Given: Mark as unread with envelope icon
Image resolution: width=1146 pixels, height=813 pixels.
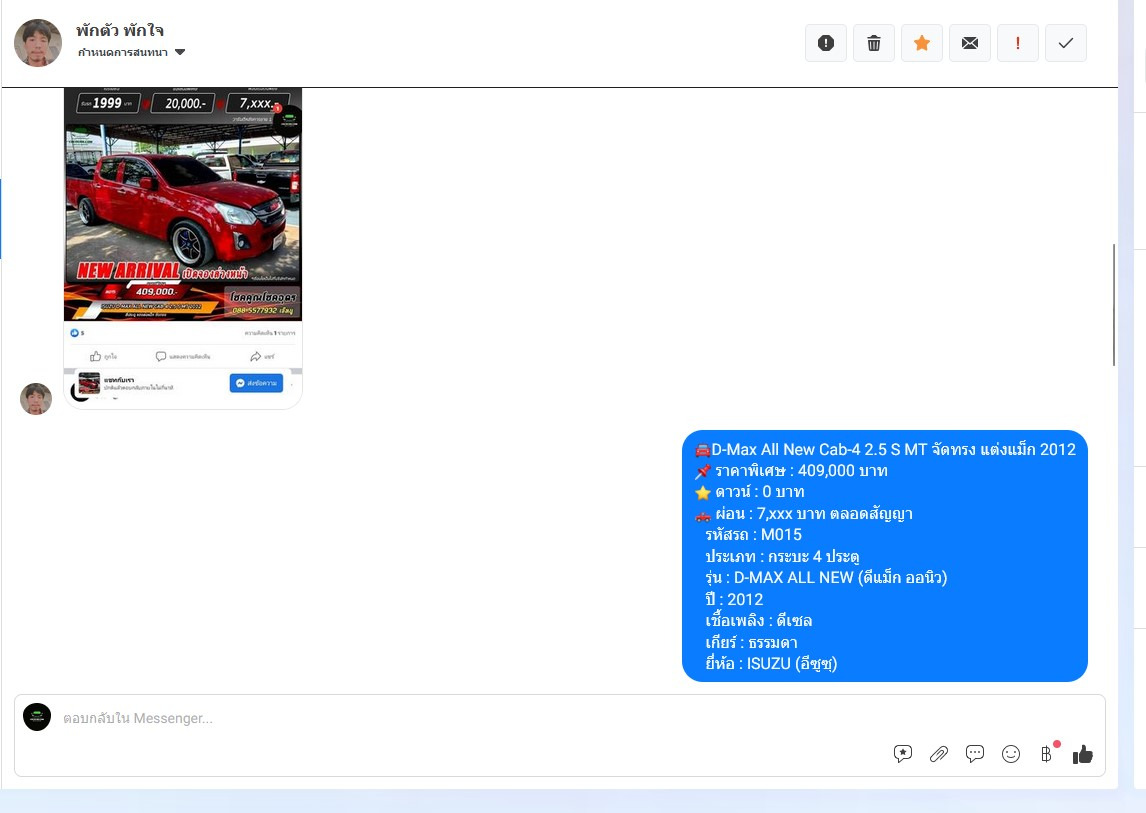Looking at the screenshot, I should pos(970,43).
